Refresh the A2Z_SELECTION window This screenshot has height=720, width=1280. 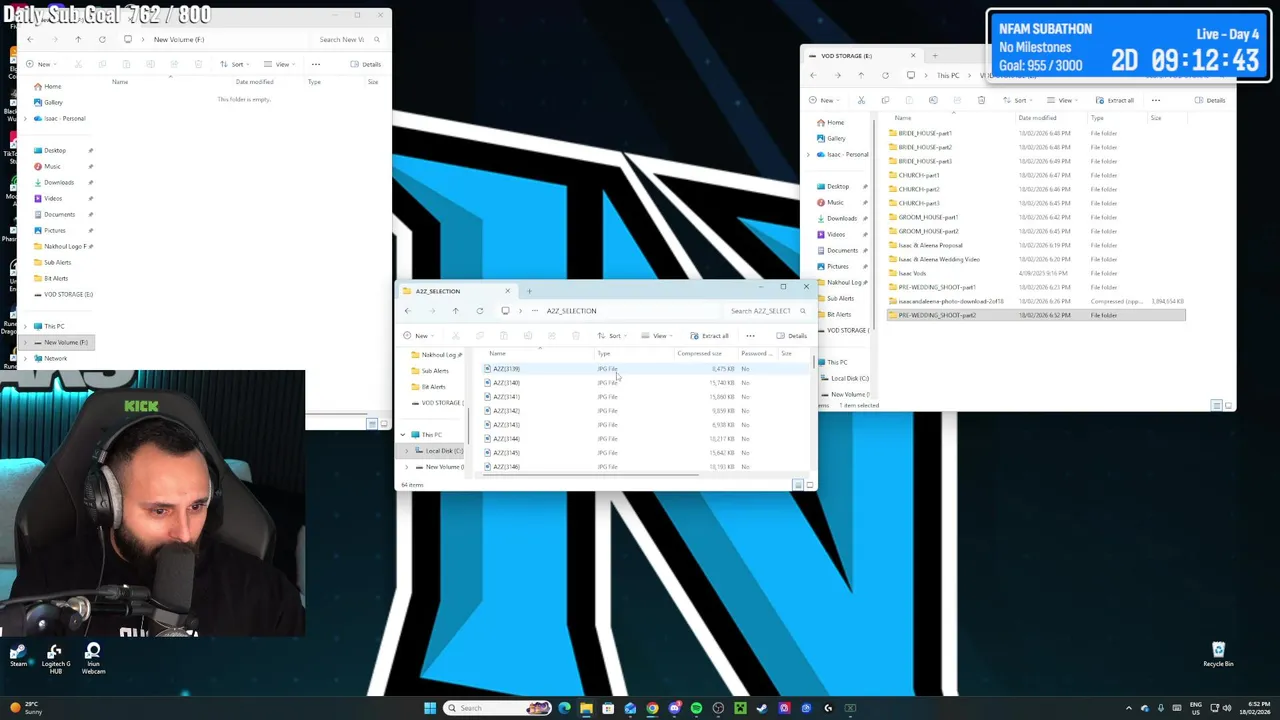[x=480, y=311]
